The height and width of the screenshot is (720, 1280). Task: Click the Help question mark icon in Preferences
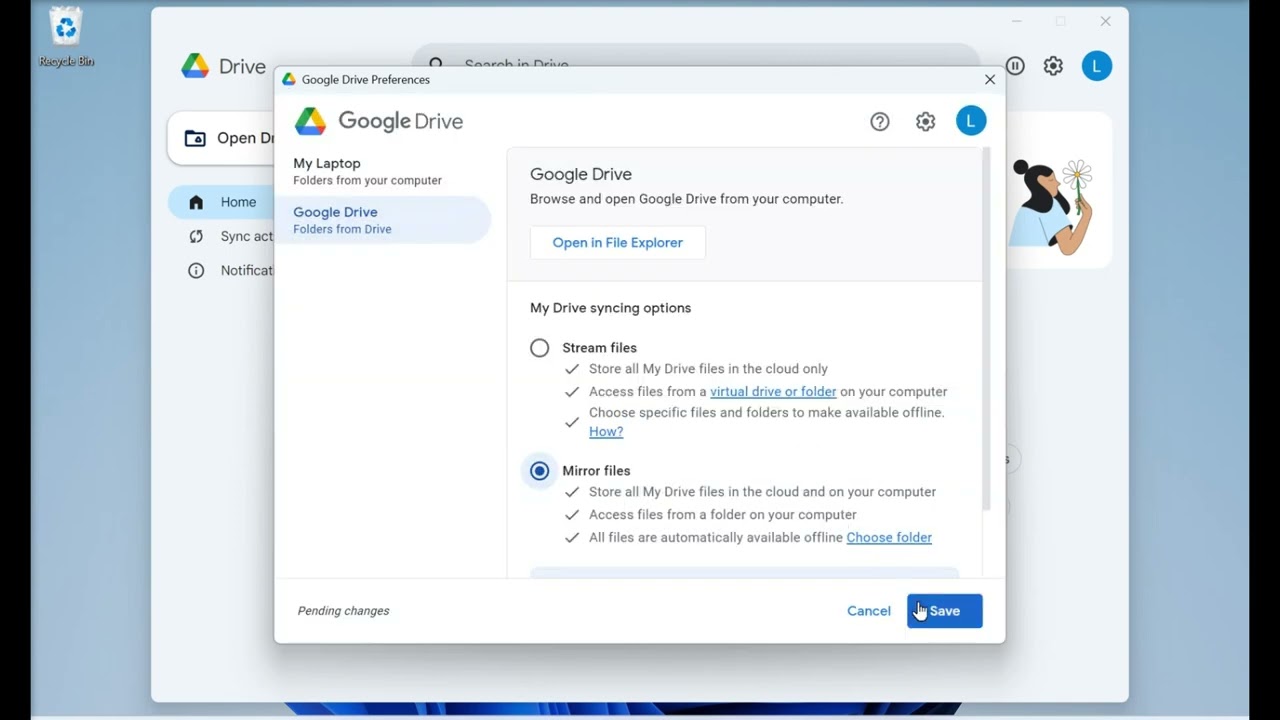tap(880, 122)
